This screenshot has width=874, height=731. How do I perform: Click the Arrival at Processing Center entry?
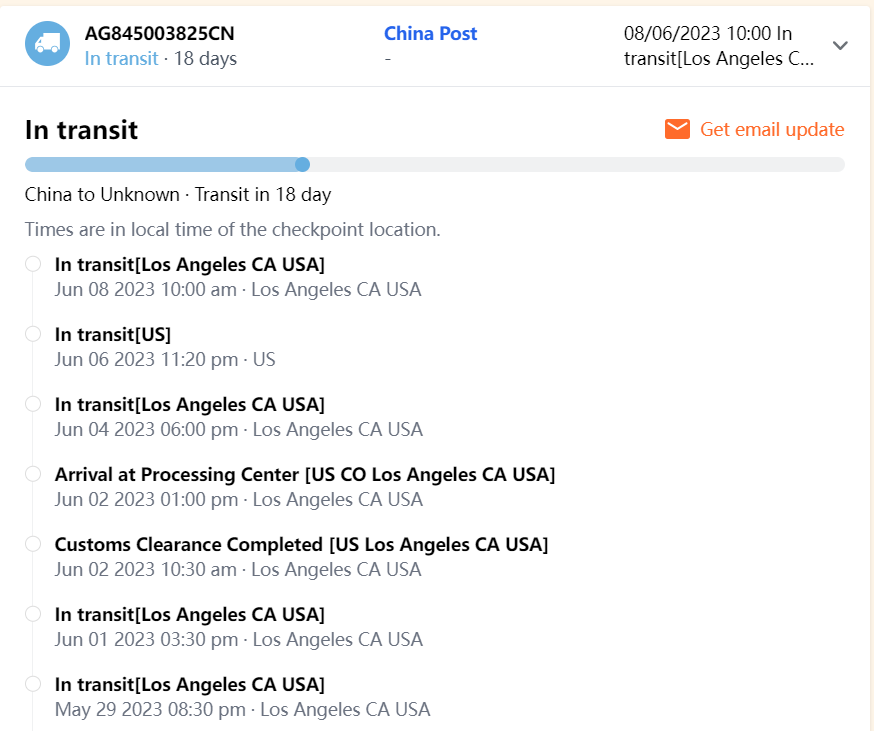point(305,474)
